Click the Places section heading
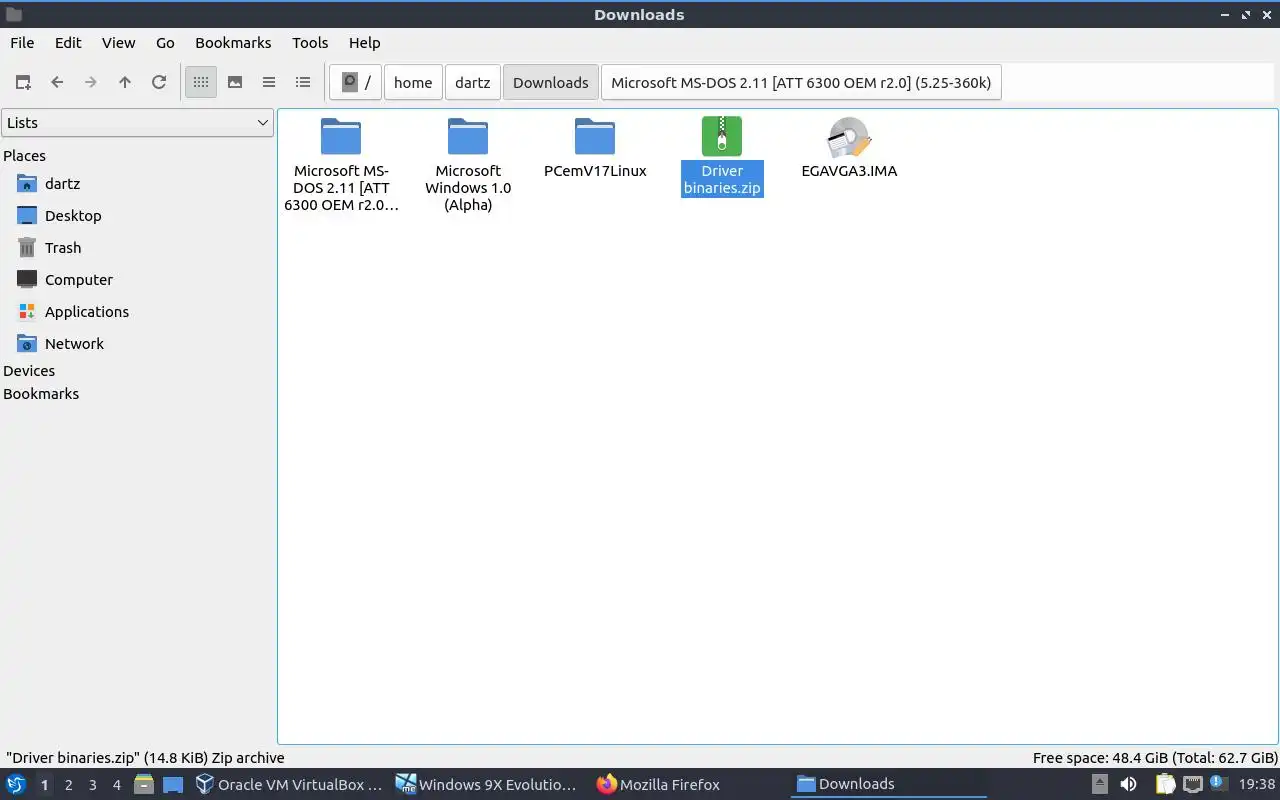The image size is (1280, 800). (25, 156)
